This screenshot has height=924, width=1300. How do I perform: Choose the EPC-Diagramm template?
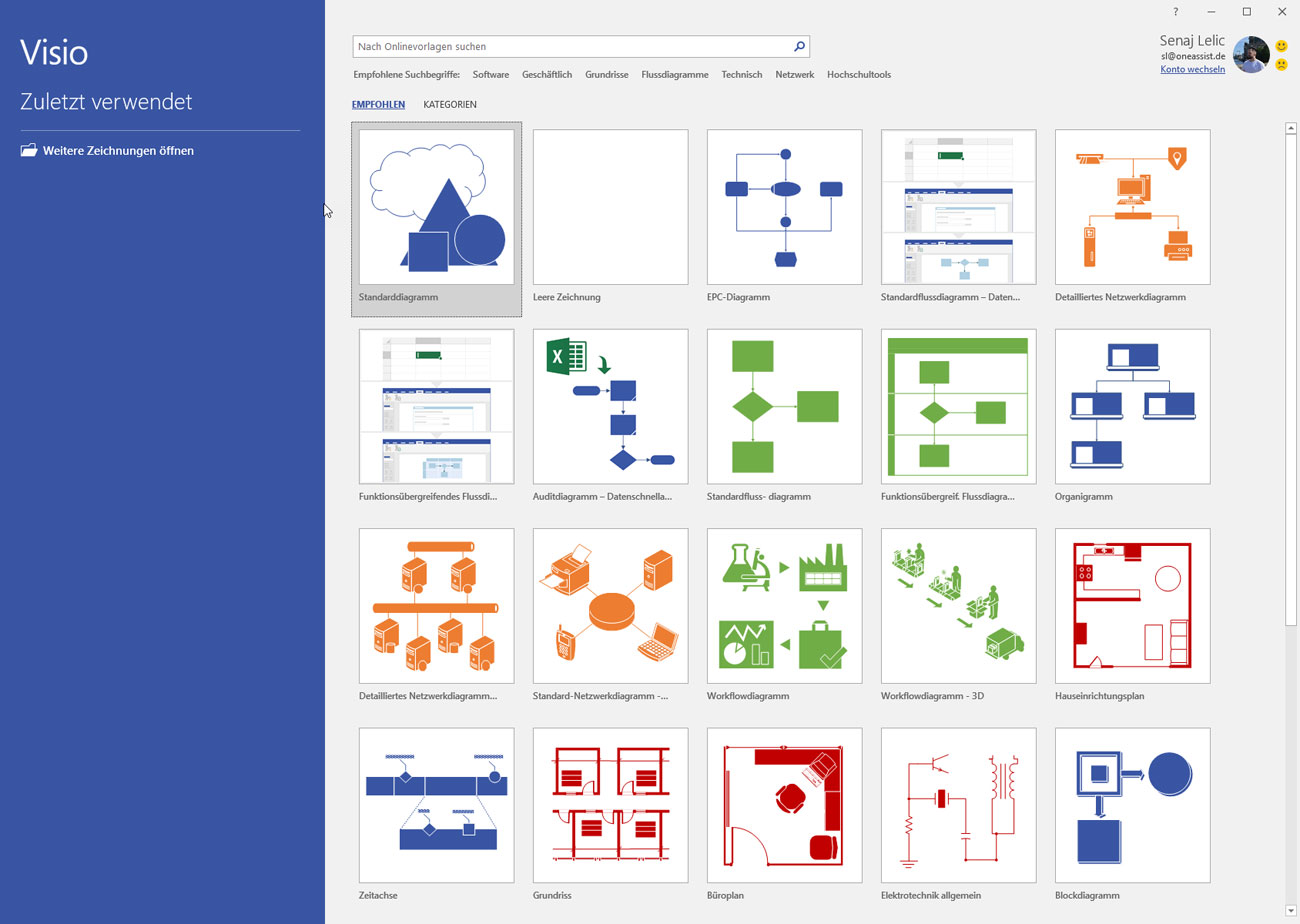coord(785,207)
